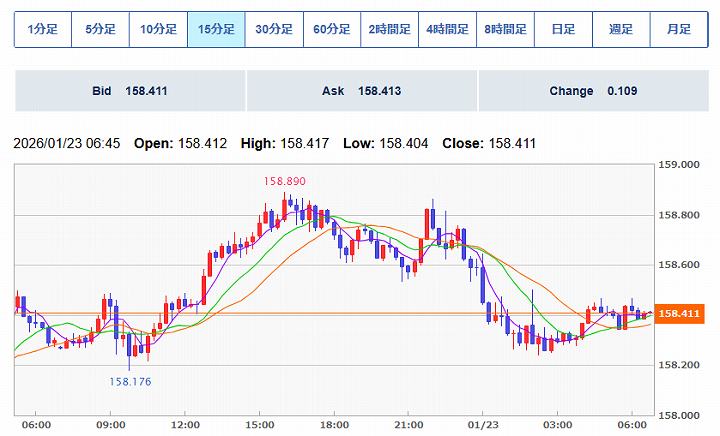The width and height of the screenshot is (720, 436).
Task: Click the Change 0.109 cell
Action: click(x=593, y=91)
